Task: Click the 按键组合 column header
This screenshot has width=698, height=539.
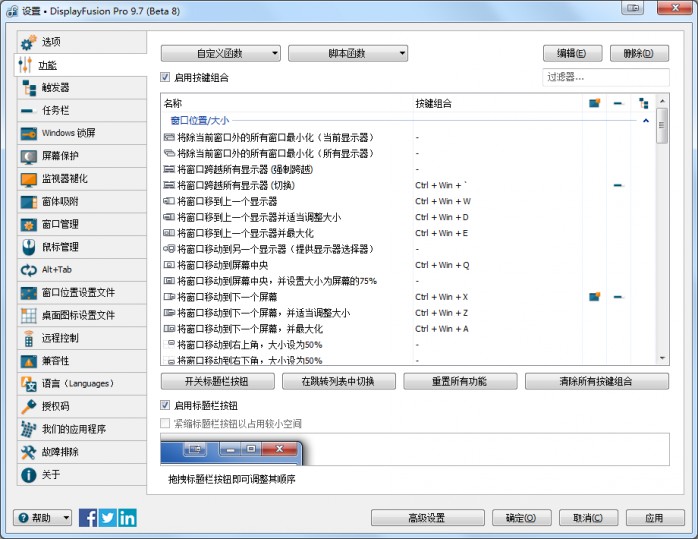Action: point(497,103)
